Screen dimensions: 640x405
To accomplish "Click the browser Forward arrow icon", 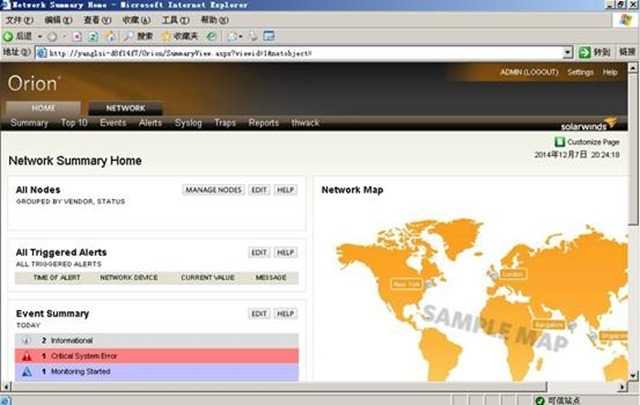I will click(x=52, y=37).
